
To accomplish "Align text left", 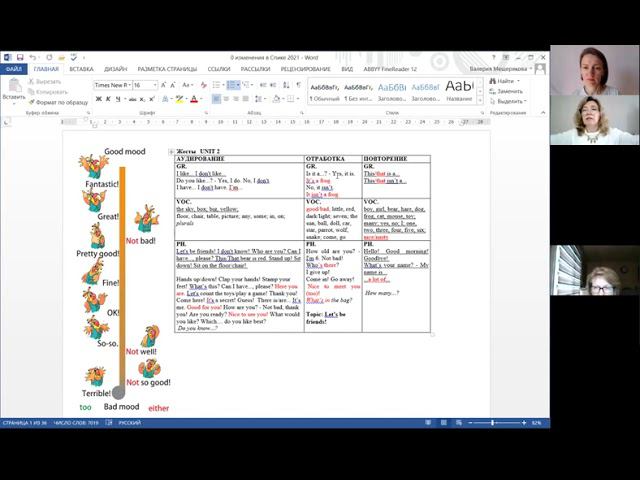I will tap(216, 99).
